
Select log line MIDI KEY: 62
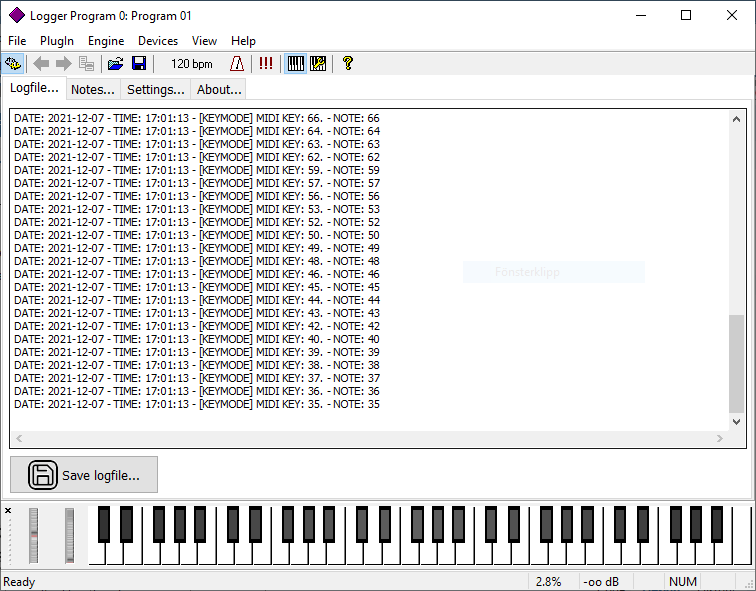point(197,157)
